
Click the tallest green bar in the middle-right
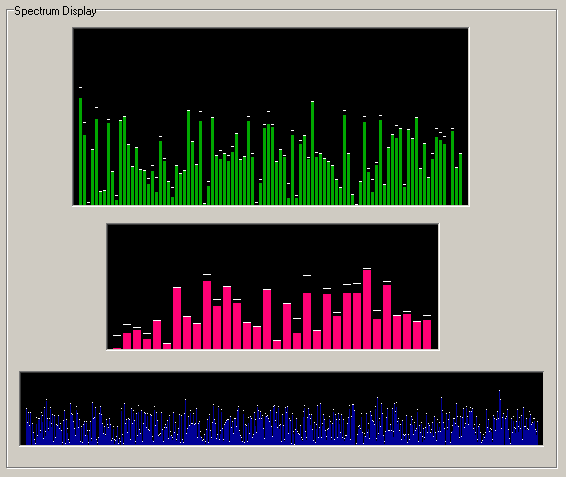313,153
